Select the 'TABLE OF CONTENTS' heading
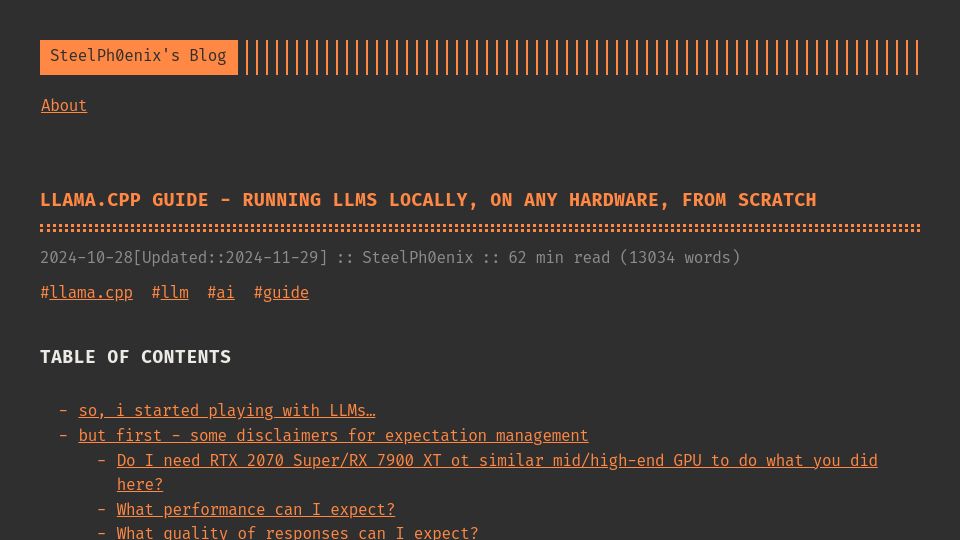 tap(135, 357)
